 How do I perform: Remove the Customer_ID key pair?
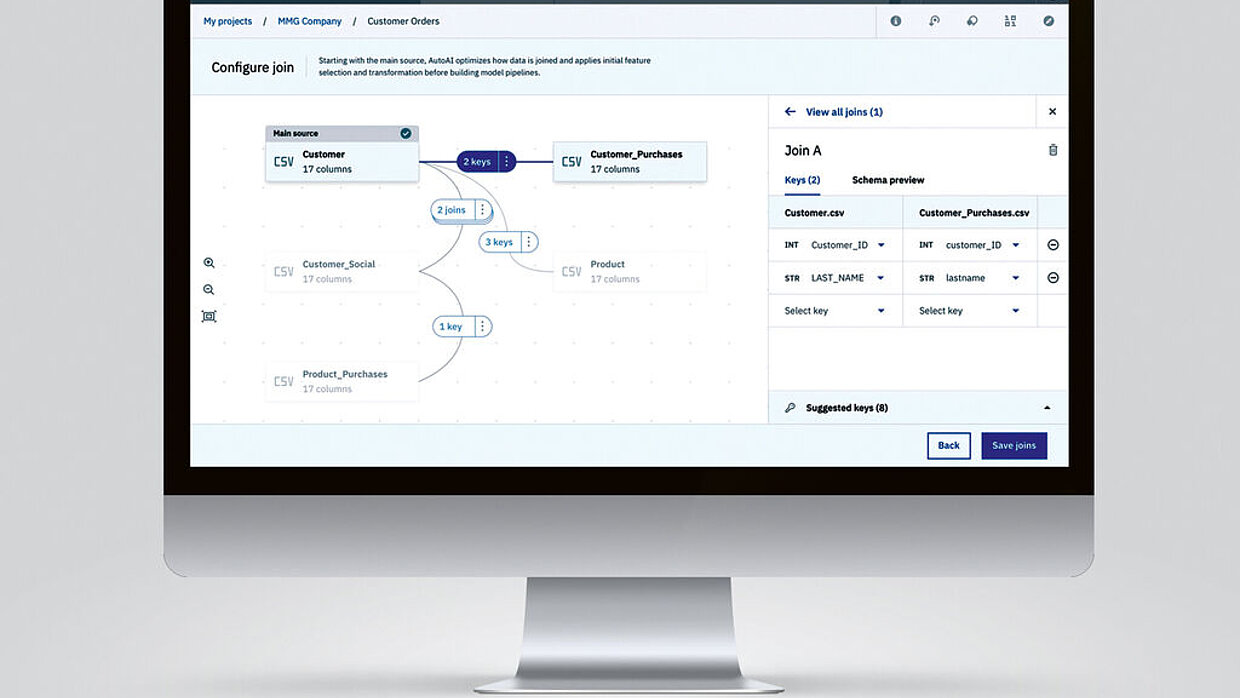pyautogui.click(x=1053, y=245)
